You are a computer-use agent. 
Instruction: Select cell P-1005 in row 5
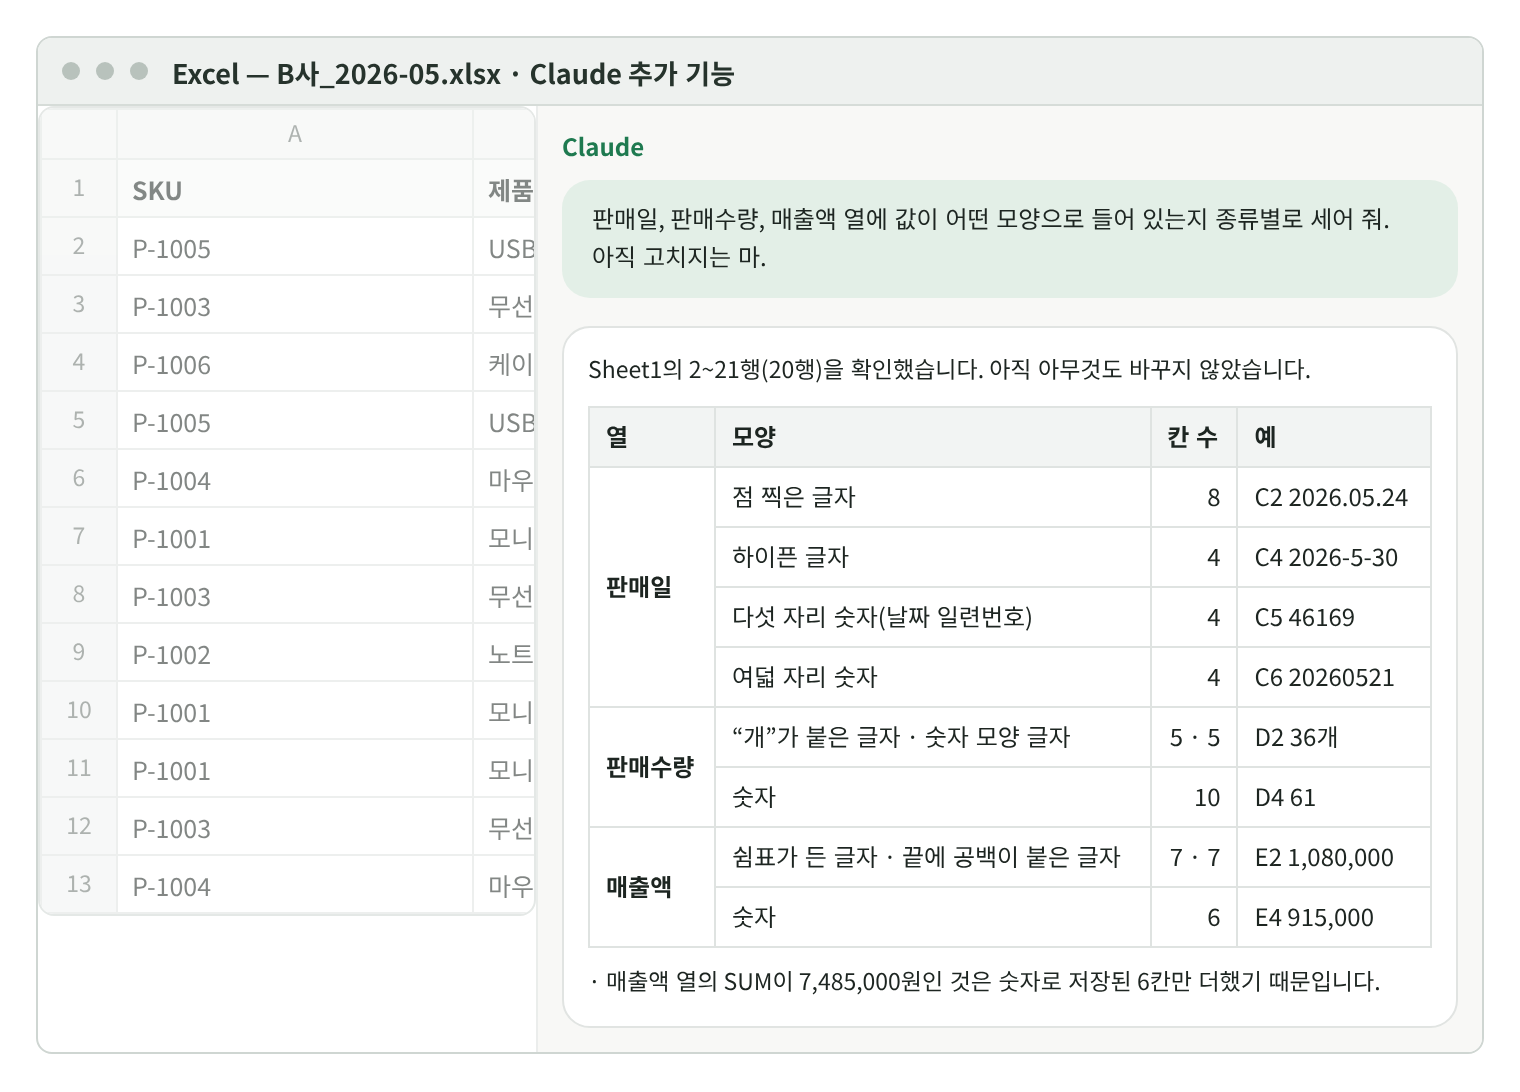tap(294, 421)
